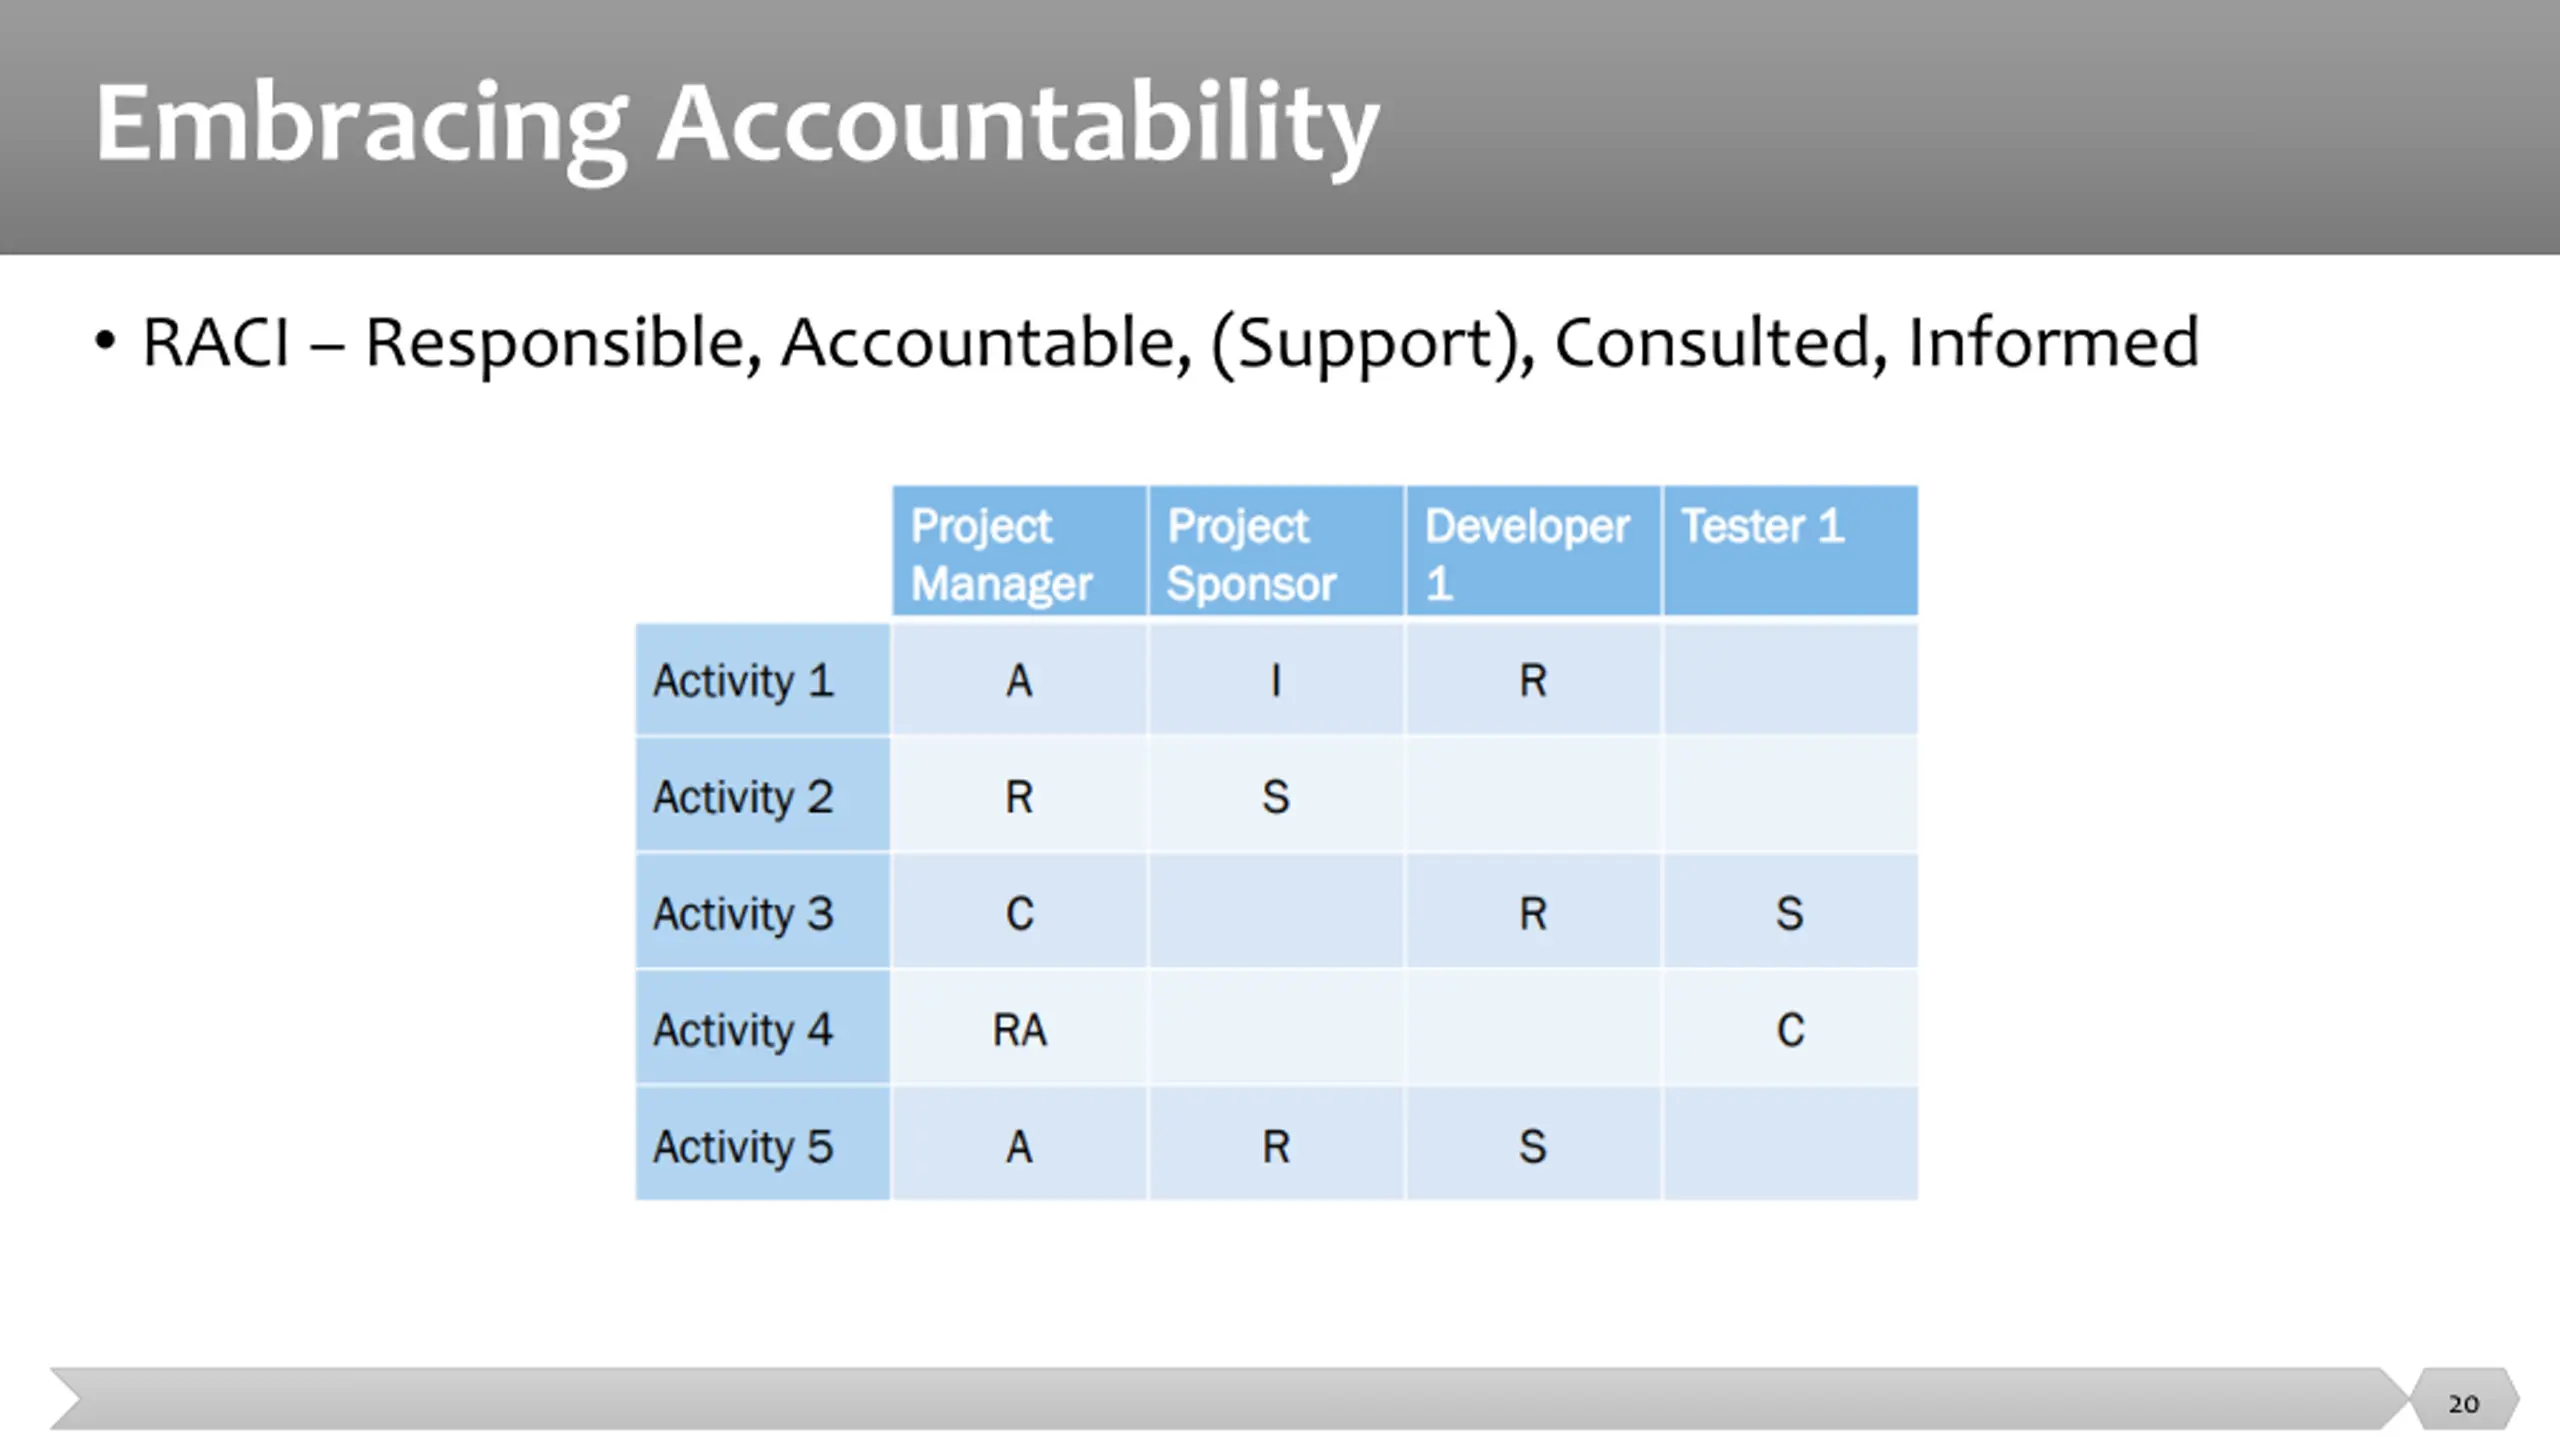The height and width of the screenshot is (1440, 2560).
Task: Click Activity 2 Project Sponsor S cell
Action: pos(1276,796)
